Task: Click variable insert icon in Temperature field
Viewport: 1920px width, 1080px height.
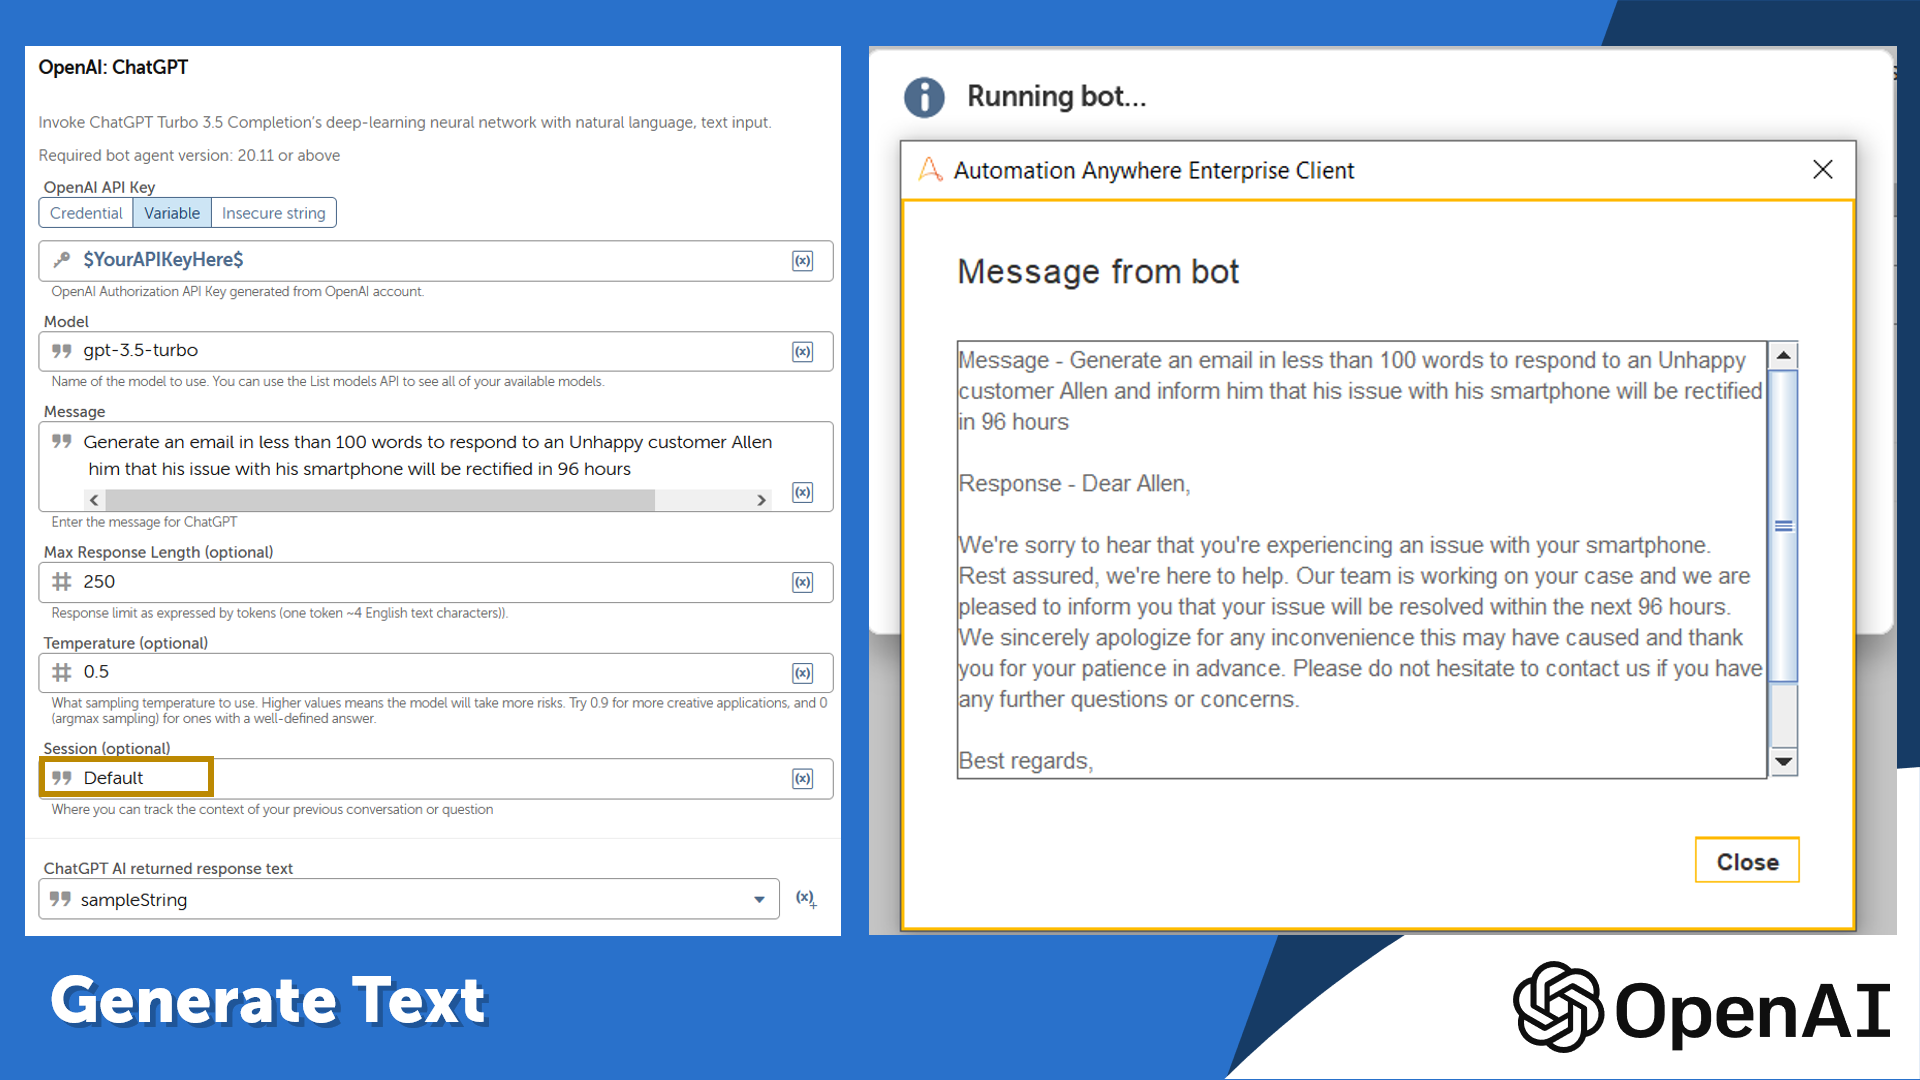Action: (x=802, y=673)
